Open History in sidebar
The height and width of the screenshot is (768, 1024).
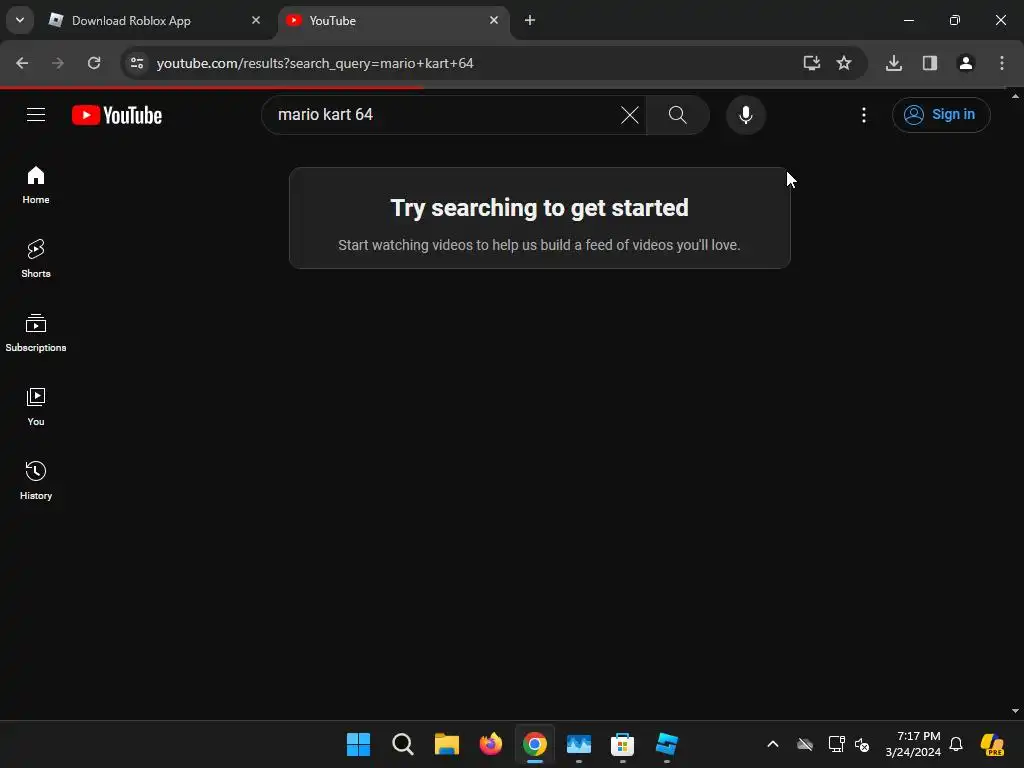tap(36, 481)
